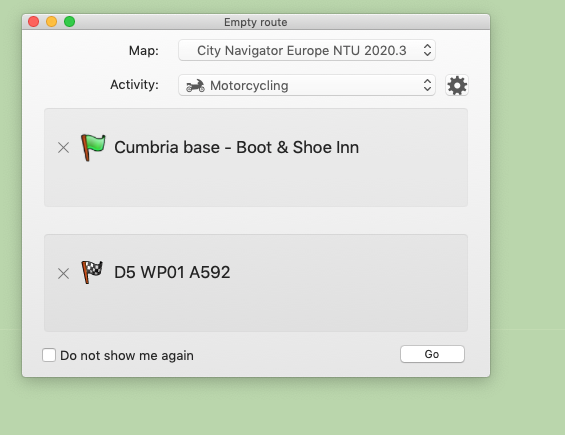565x435 pixels.
Task: Close the Empty route window
Action: pos(34,22)
